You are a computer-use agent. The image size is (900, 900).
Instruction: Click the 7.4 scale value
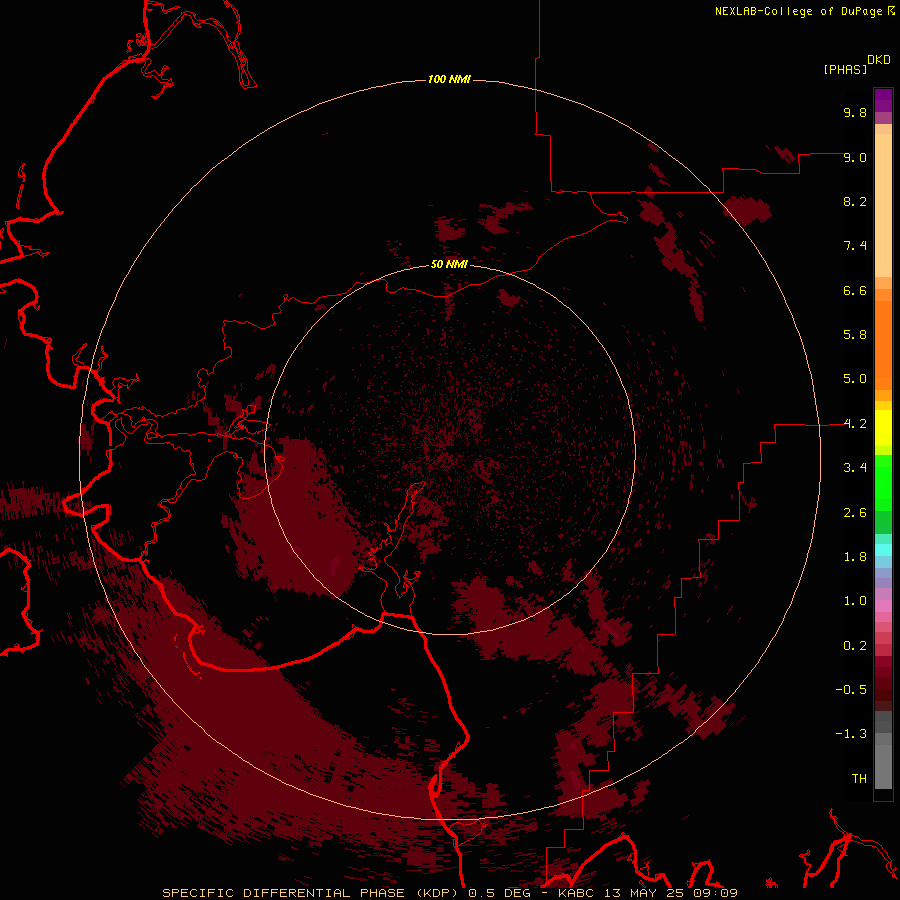(855, 246)
